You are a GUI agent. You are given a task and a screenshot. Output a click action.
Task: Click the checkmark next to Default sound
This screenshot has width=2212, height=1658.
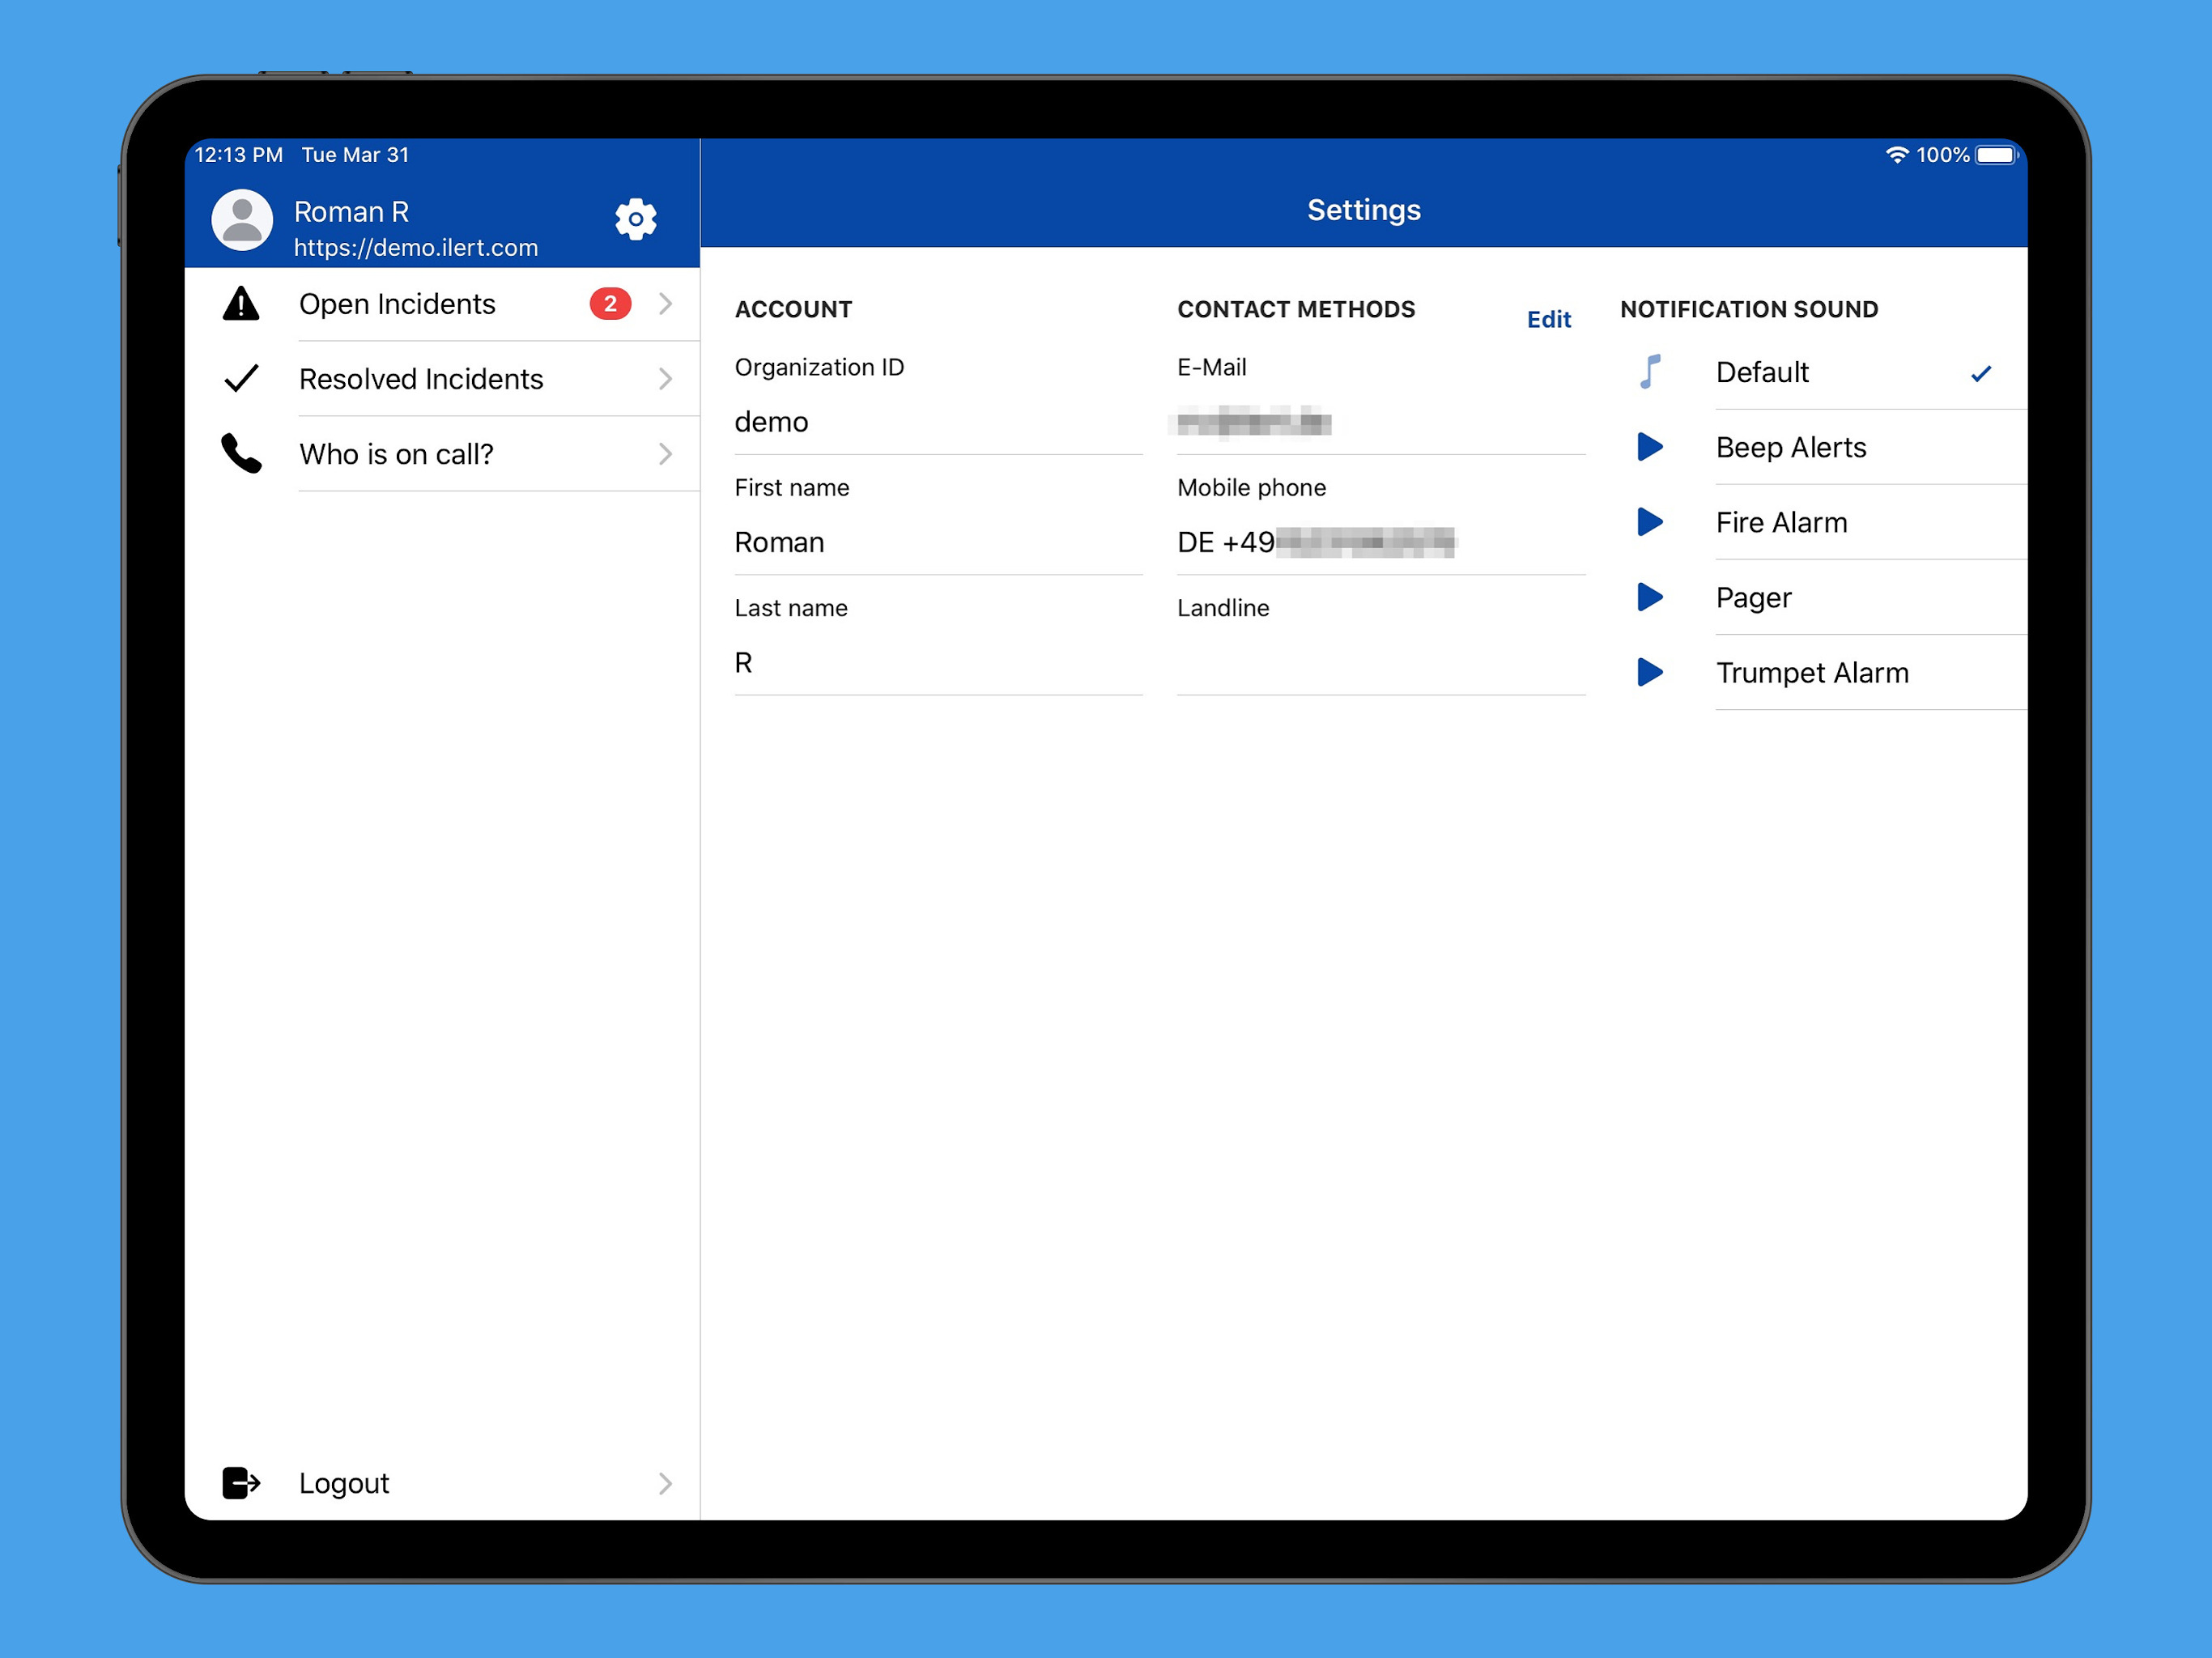click(x=1981, y=373)
